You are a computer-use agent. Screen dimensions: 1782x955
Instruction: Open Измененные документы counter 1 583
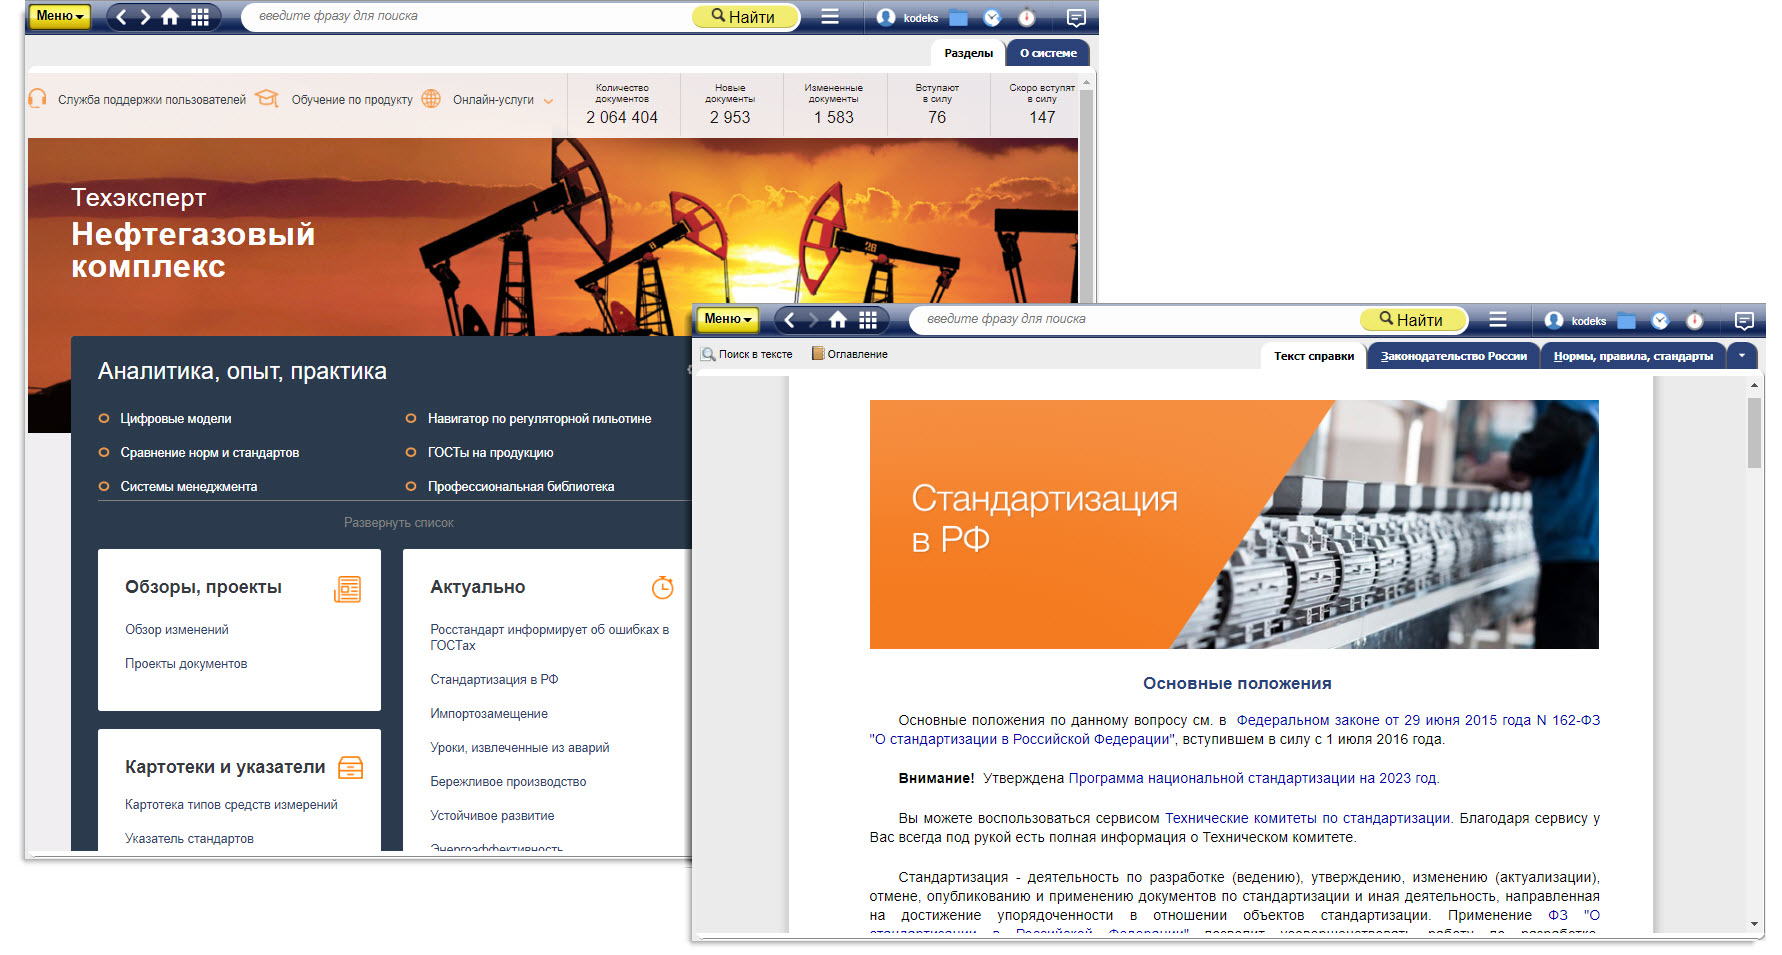coord(834,104)
